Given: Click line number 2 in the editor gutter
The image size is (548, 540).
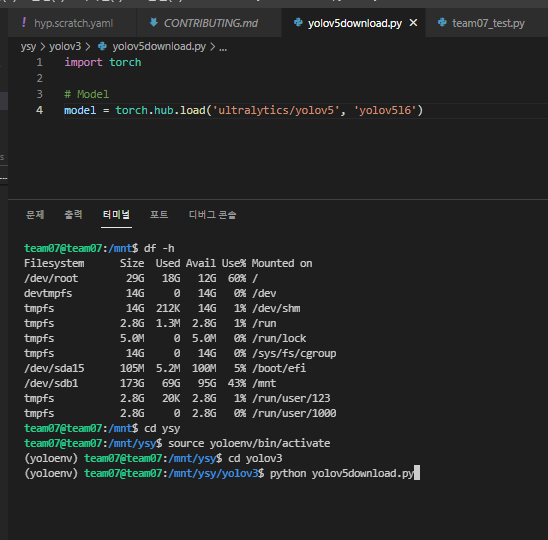Looking at the screenshot, I should point(39,78).
